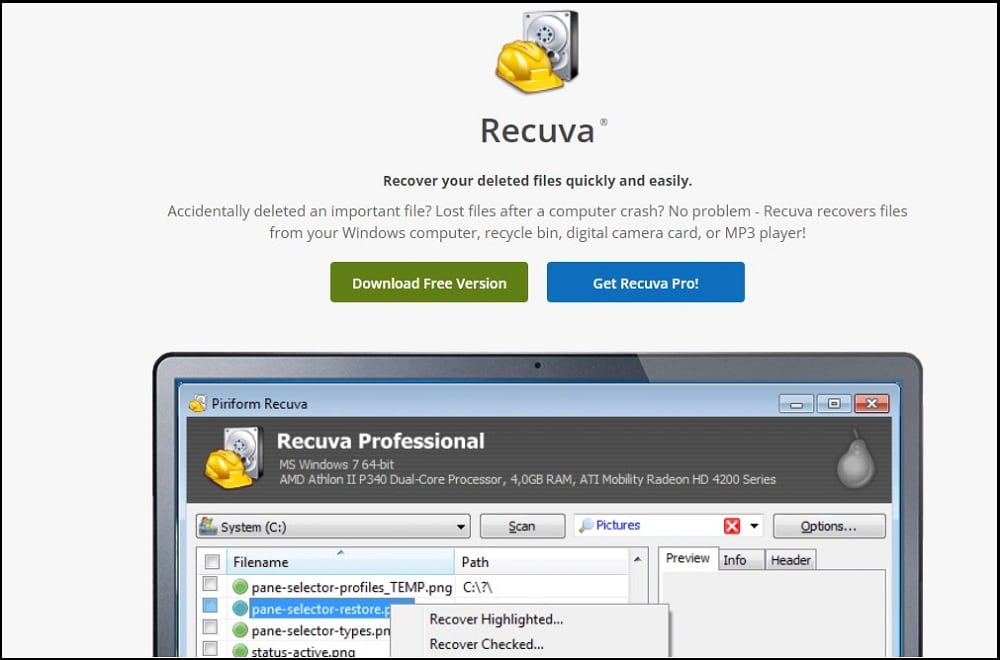Screen dimensions: 1000x660
Task: Close the Piriform Recuva window
Action: (x=872, y=404)
